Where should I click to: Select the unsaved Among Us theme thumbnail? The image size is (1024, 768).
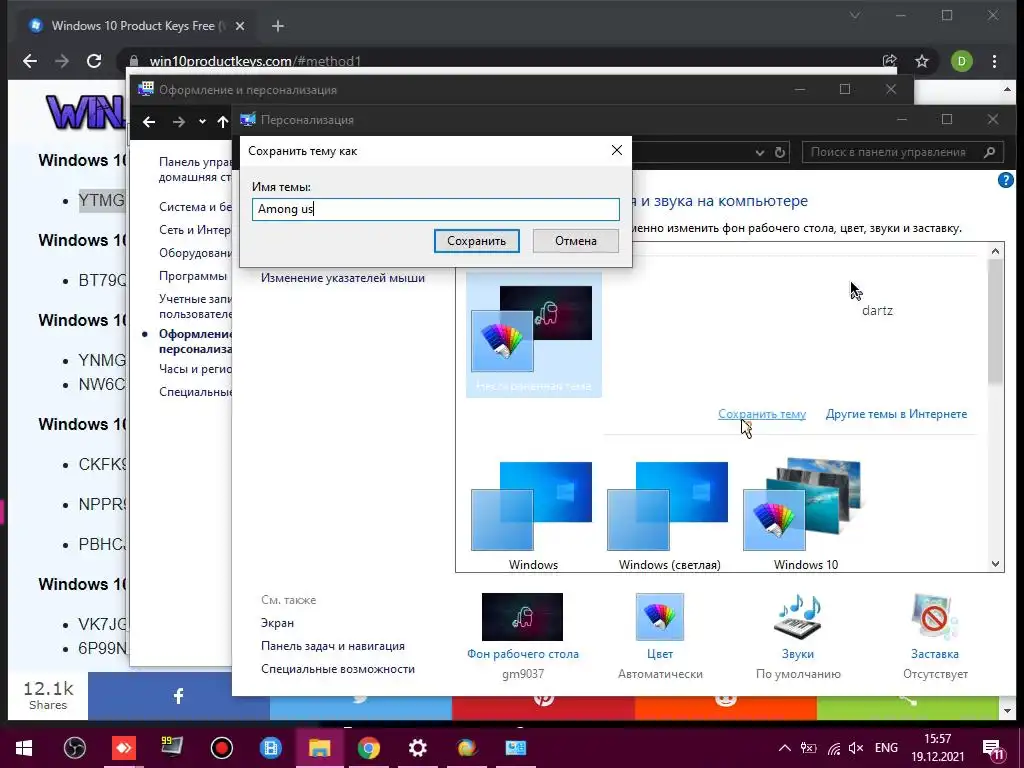[x=534, y=334]
